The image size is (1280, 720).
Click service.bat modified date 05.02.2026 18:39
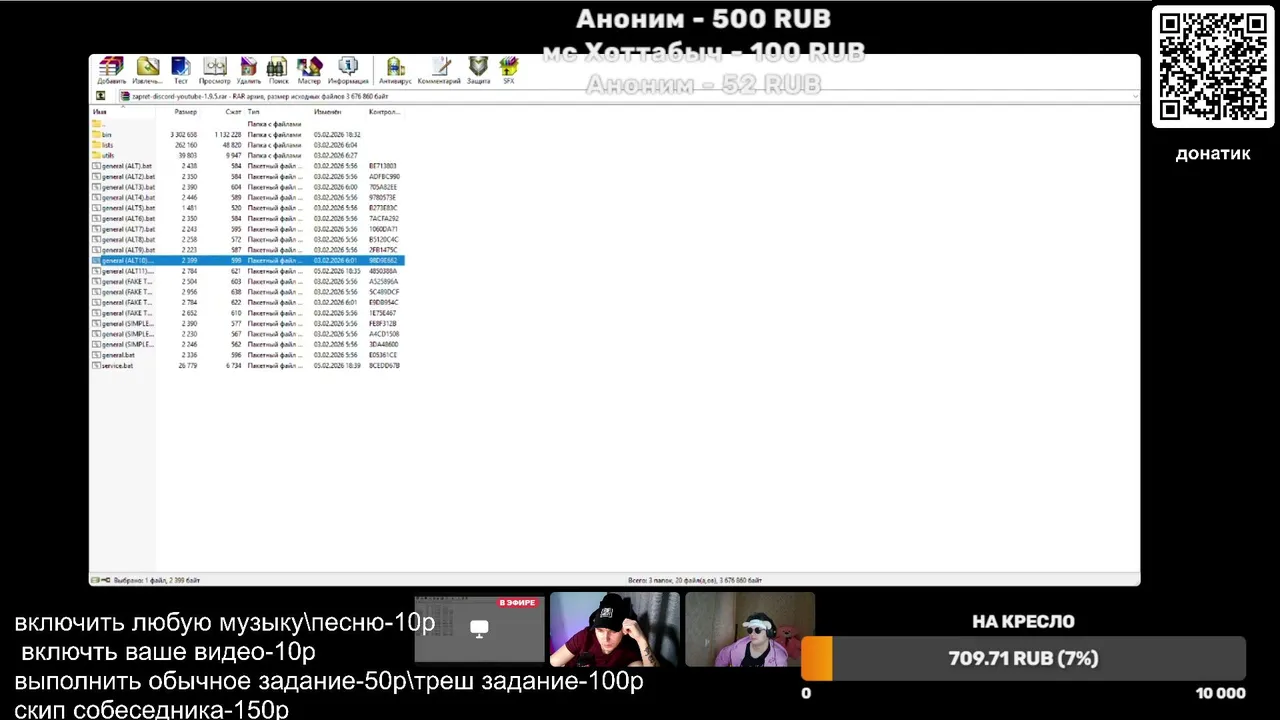pos(336,365)
